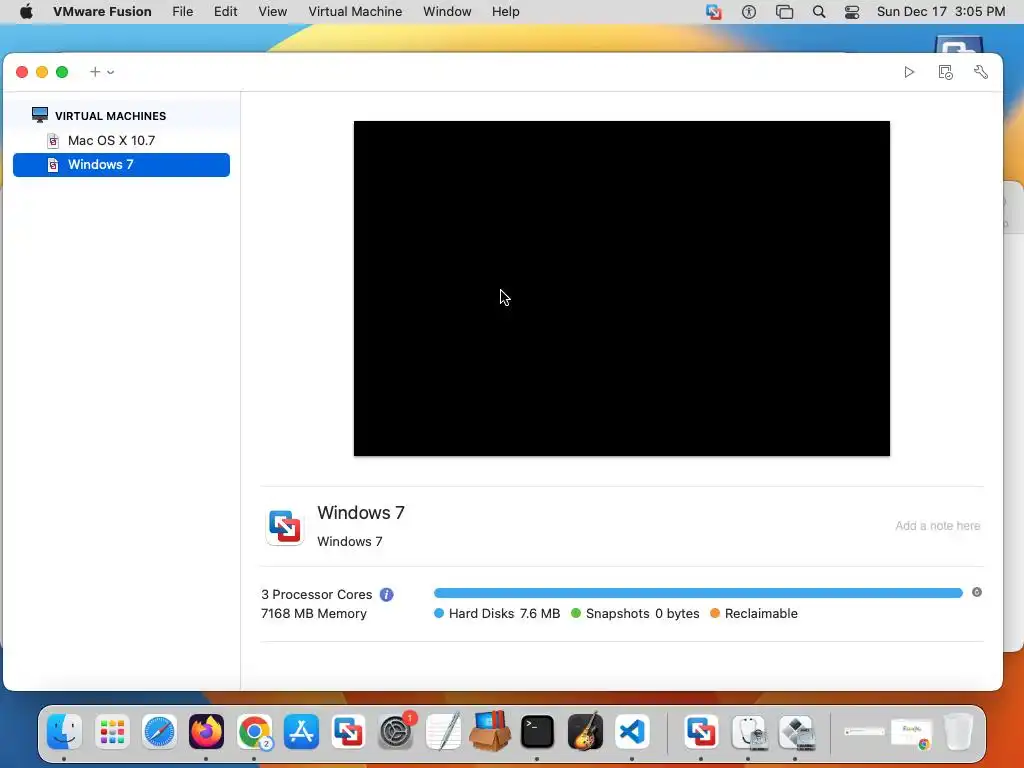Click the Windows 7 file icon in sidebar
The height and width of the screenshot is (768, 1024).
point(53,165)
